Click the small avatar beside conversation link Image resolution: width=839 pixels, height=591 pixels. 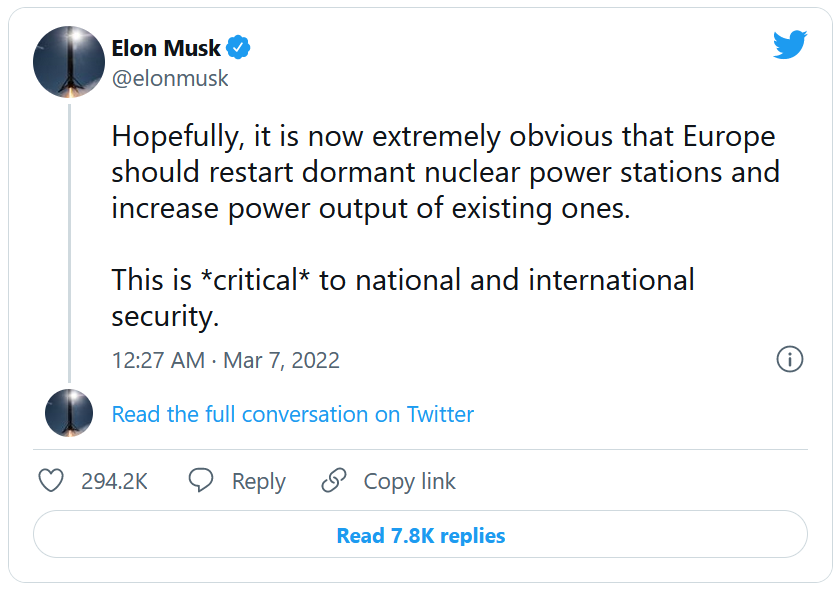tap(69, 414)
